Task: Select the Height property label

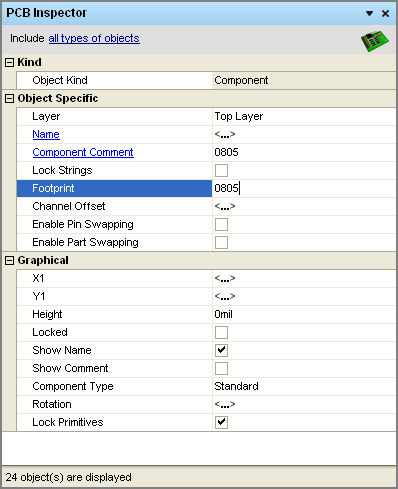Action: click(114, 314)
